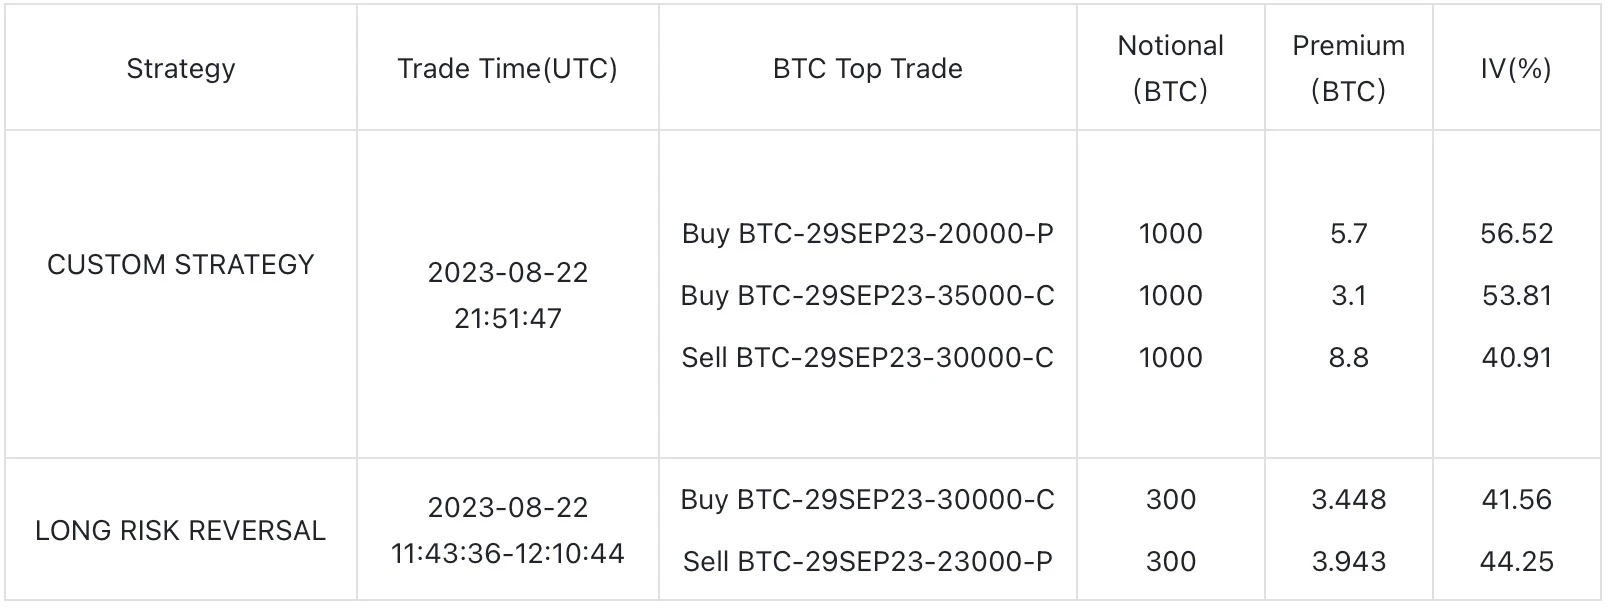Viewport: 1608px width, 608px height.
Task: Click the IV(%) column header
Action: pos(1516,68)
